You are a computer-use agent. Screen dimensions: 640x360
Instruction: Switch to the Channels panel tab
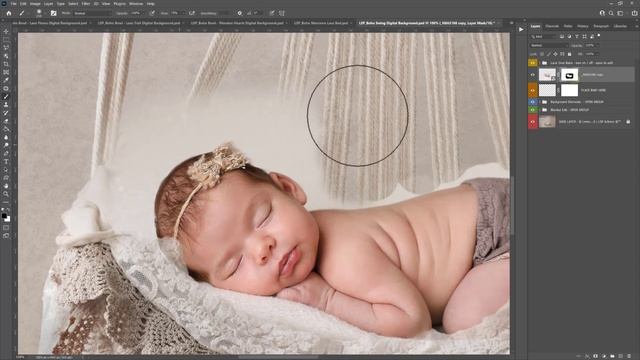coord(552,26)
